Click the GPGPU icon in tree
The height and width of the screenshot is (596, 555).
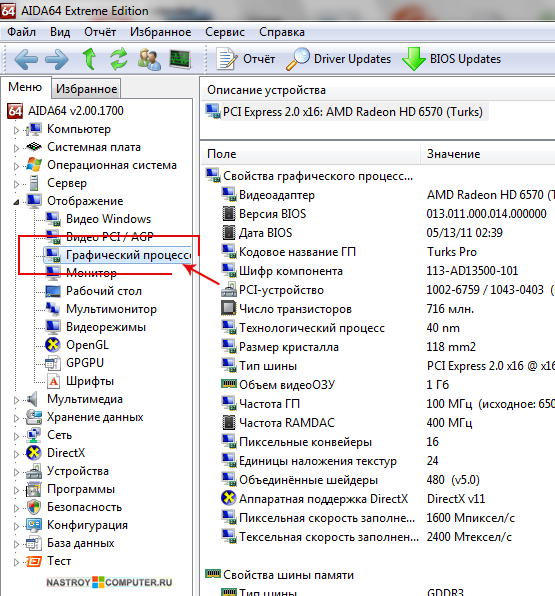[52, 363]
